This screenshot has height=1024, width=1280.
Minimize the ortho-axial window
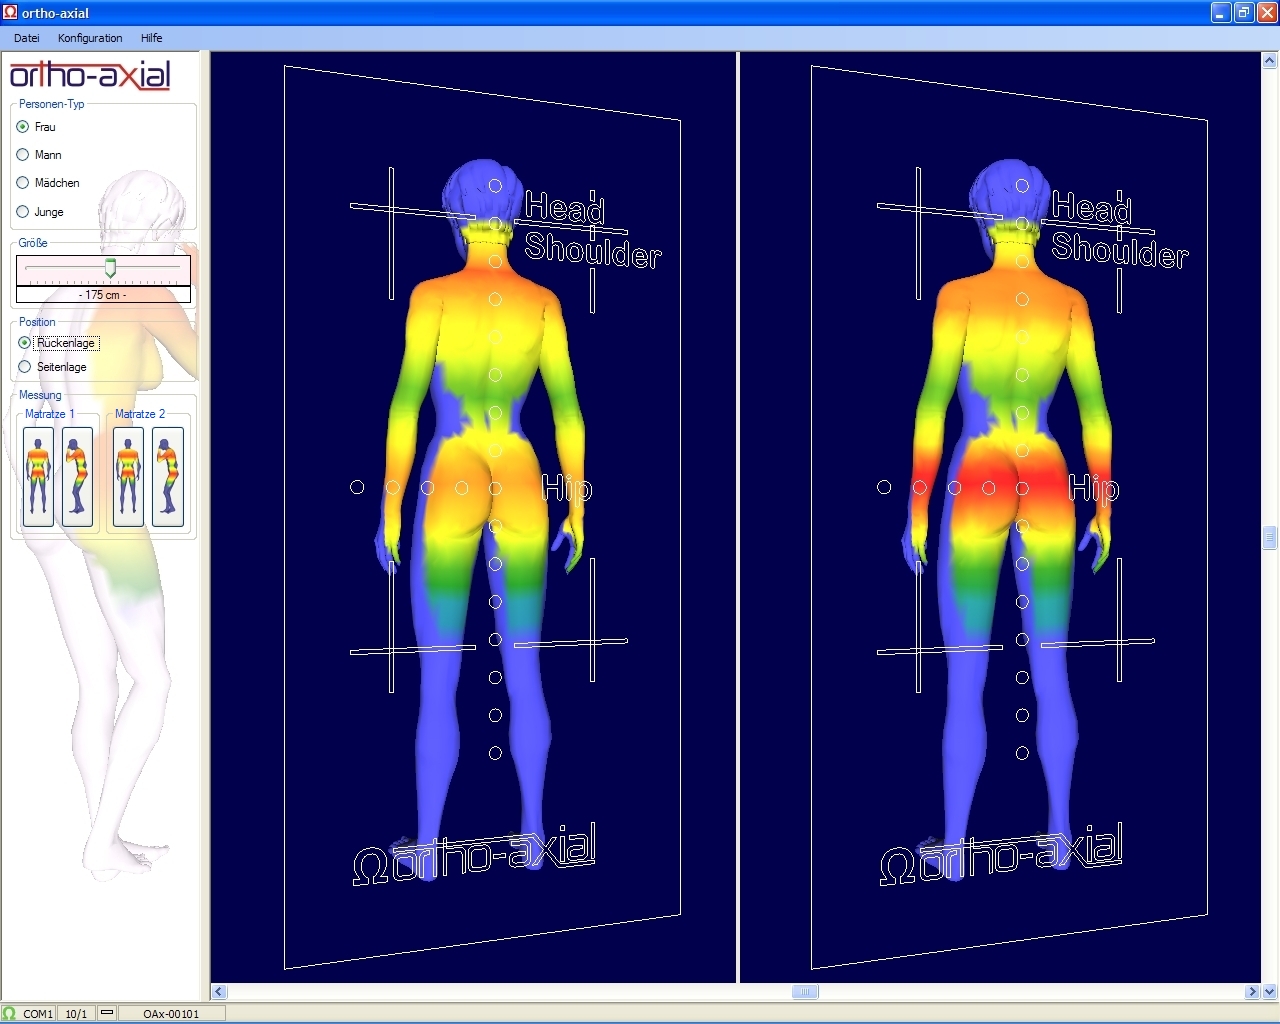[1221, 13]
